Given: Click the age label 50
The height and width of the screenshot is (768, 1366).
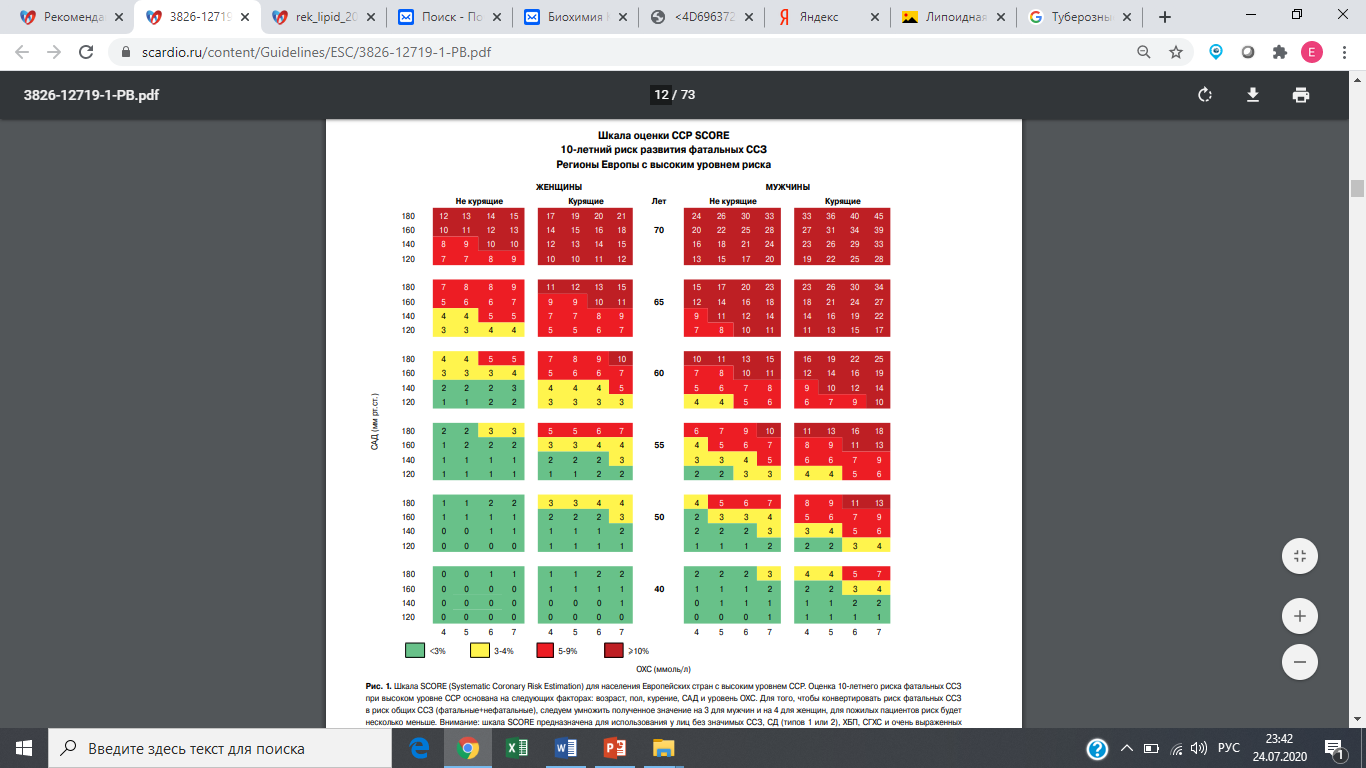Looking at the screenshot, I should [x=658, y=517].
